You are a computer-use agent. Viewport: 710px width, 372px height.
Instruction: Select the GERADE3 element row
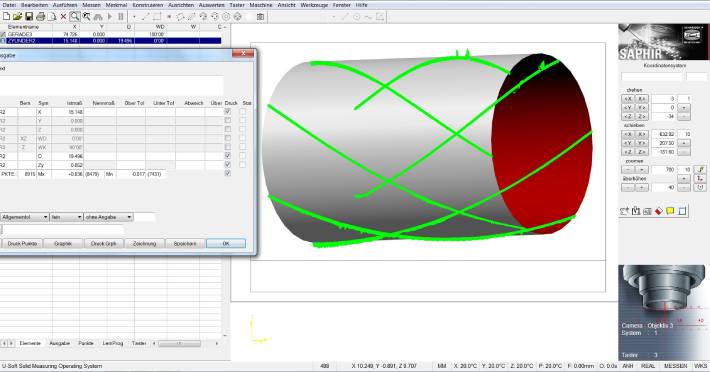pos(111,34)
